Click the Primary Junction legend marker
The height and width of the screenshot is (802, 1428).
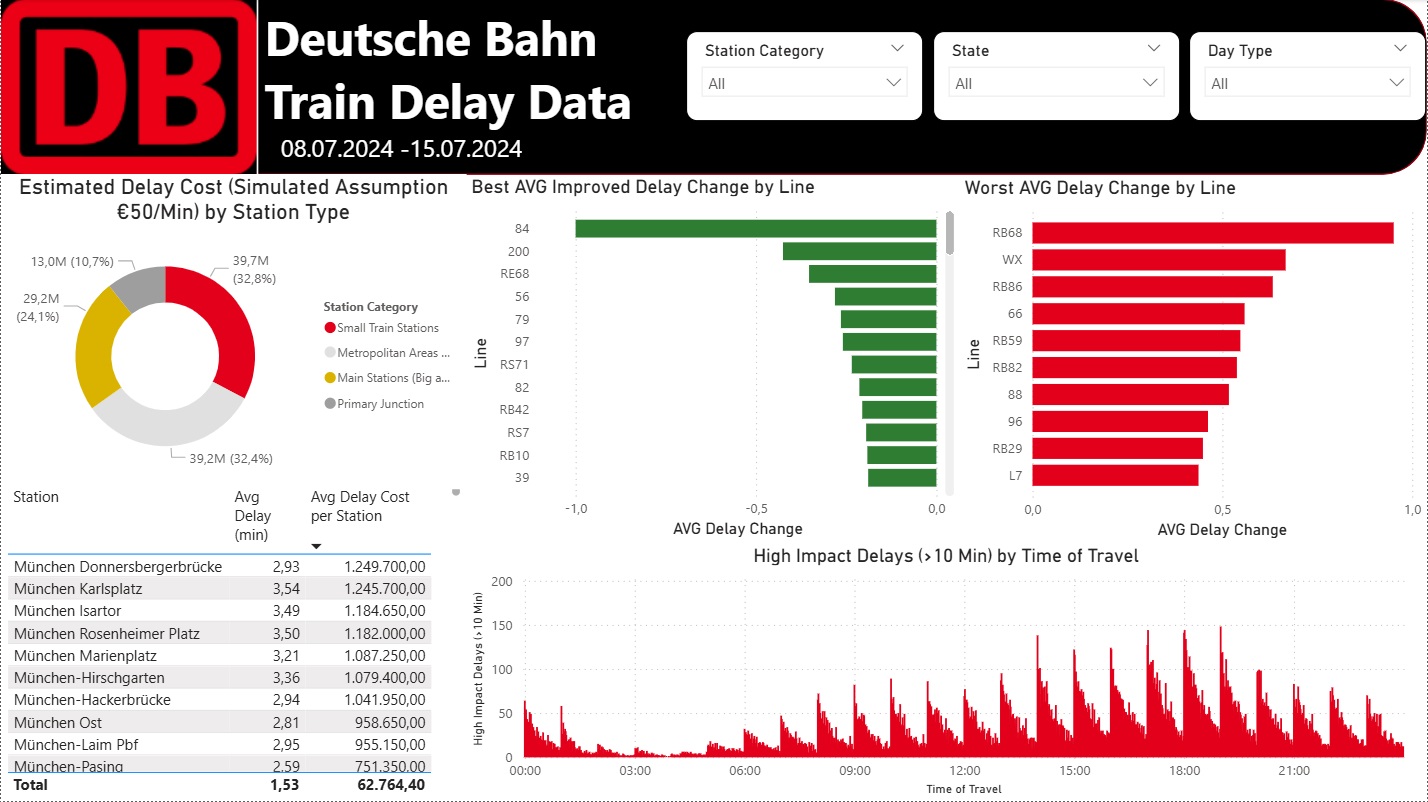(330, 404)
